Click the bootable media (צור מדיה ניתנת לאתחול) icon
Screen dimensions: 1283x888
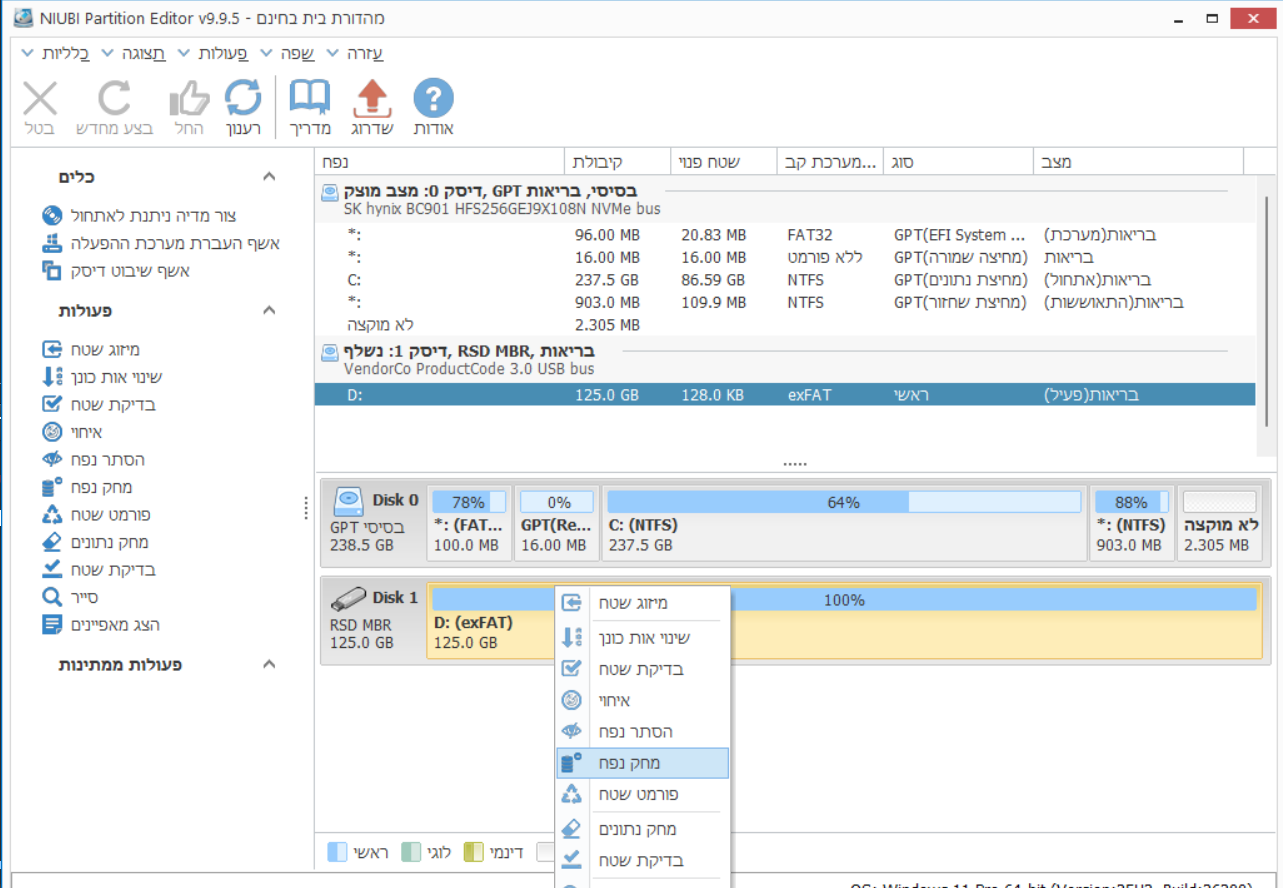click(52, 216)
